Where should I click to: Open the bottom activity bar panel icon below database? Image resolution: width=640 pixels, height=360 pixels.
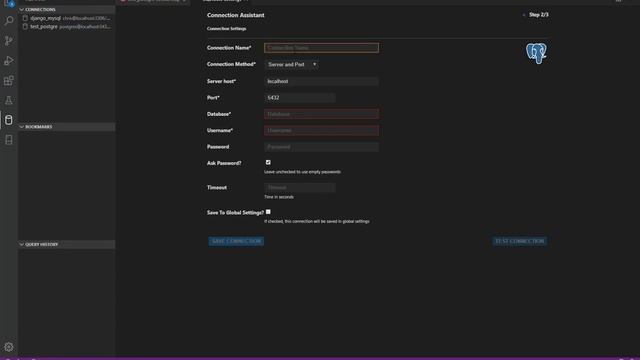(9, 140)
